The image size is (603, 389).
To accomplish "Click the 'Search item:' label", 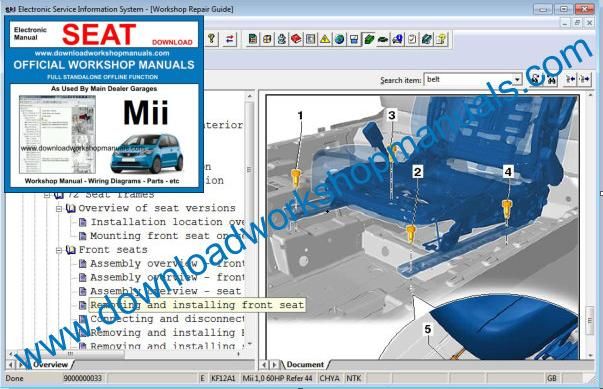I will [x=401, y=80].
